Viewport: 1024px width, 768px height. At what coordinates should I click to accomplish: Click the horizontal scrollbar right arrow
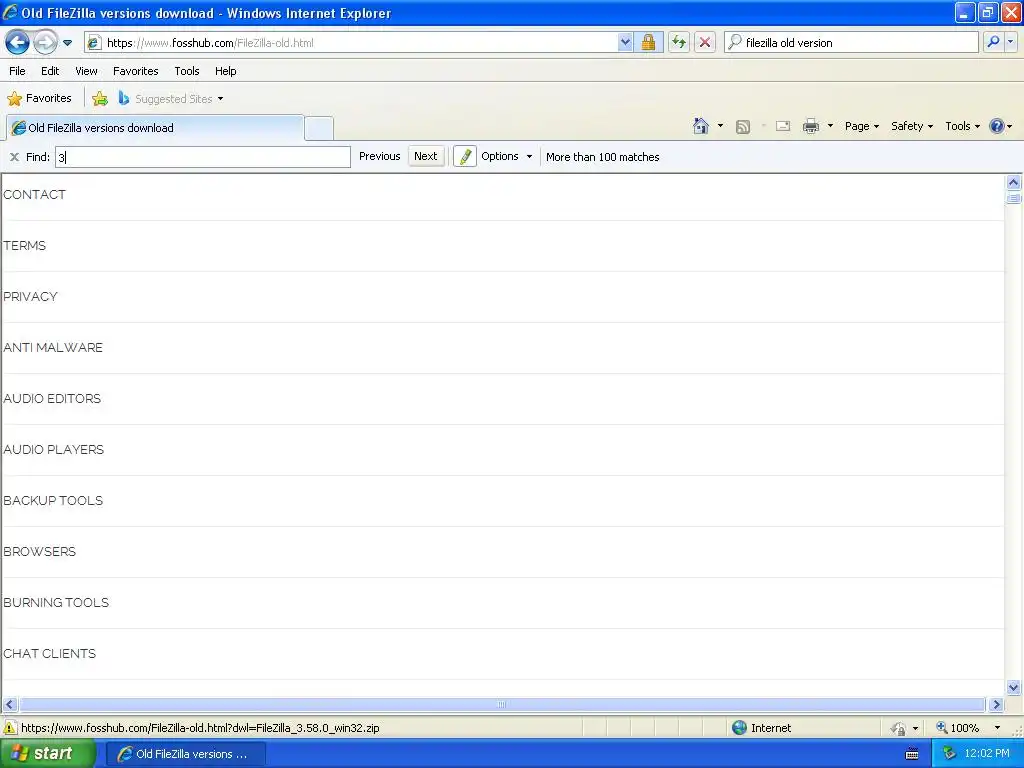pos(996,705)
